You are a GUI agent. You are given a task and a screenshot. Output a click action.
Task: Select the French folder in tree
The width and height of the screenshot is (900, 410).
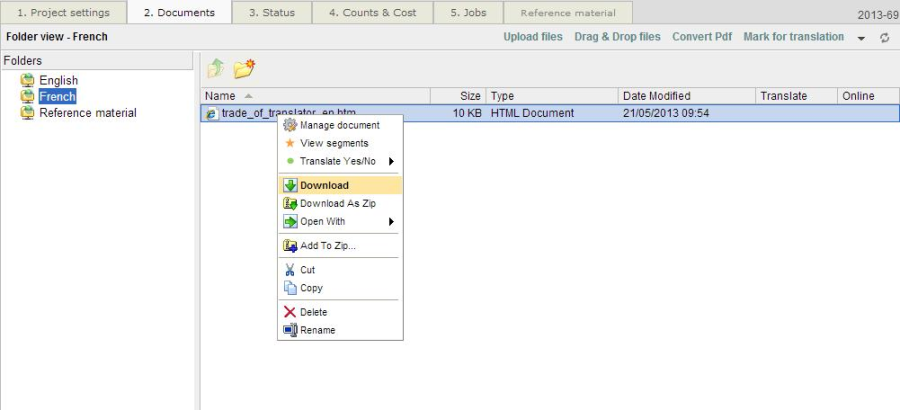coord(57,97)
